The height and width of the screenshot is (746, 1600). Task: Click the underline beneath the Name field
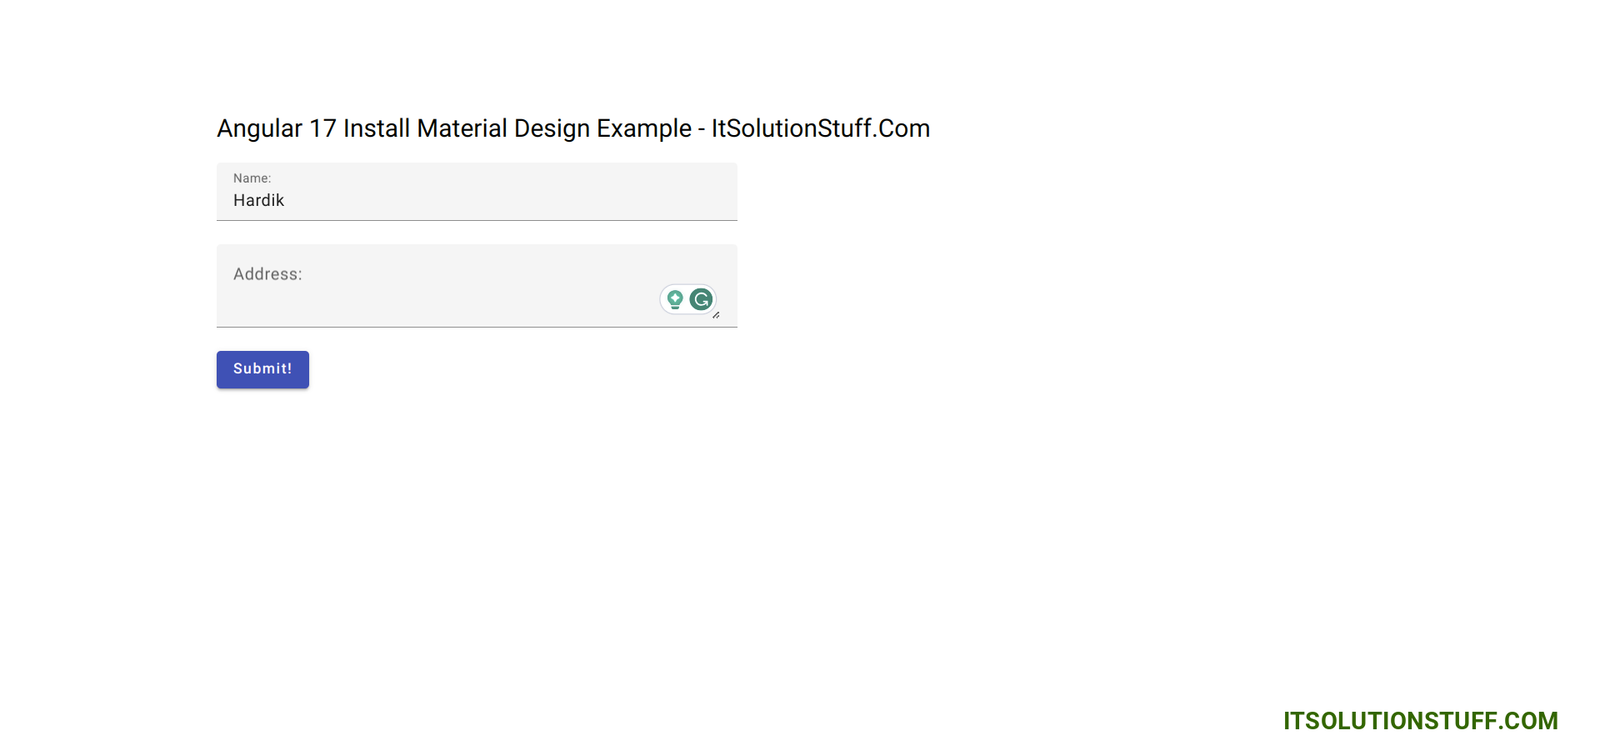pos(477,220)
